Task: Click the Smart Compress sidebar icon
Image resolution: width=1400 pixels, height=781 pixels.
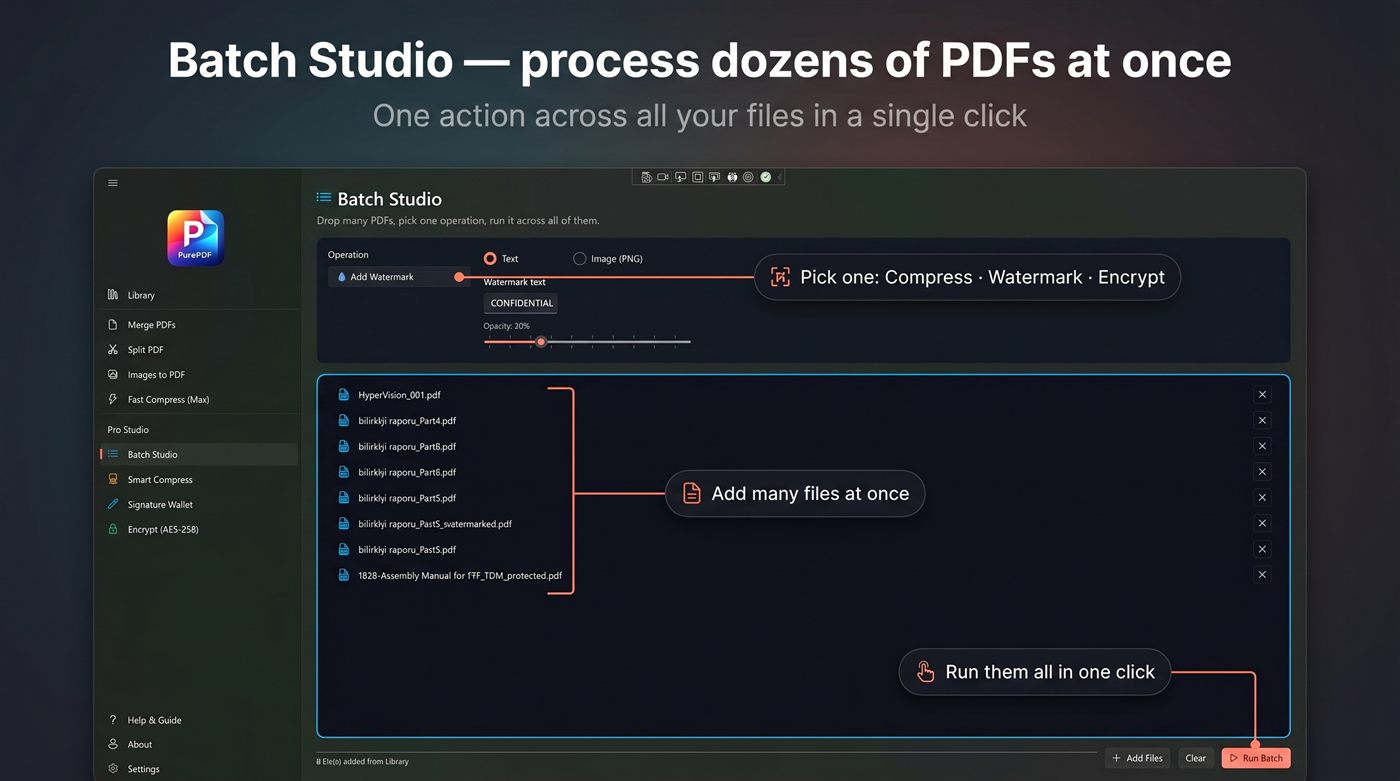Action: pyautogui.click(x=113, y=480)
